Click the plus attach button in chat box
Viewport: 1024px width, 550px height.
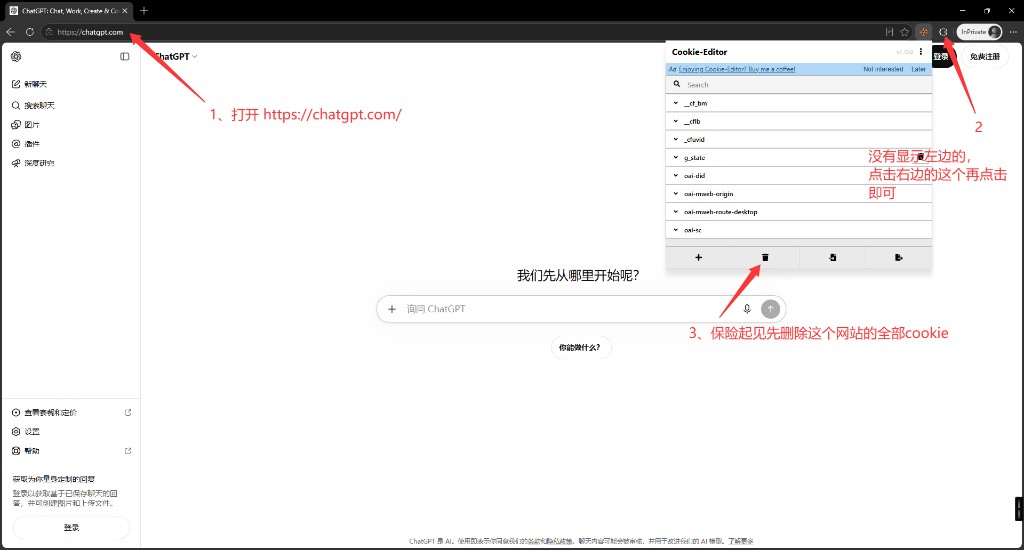coord(392,309)
